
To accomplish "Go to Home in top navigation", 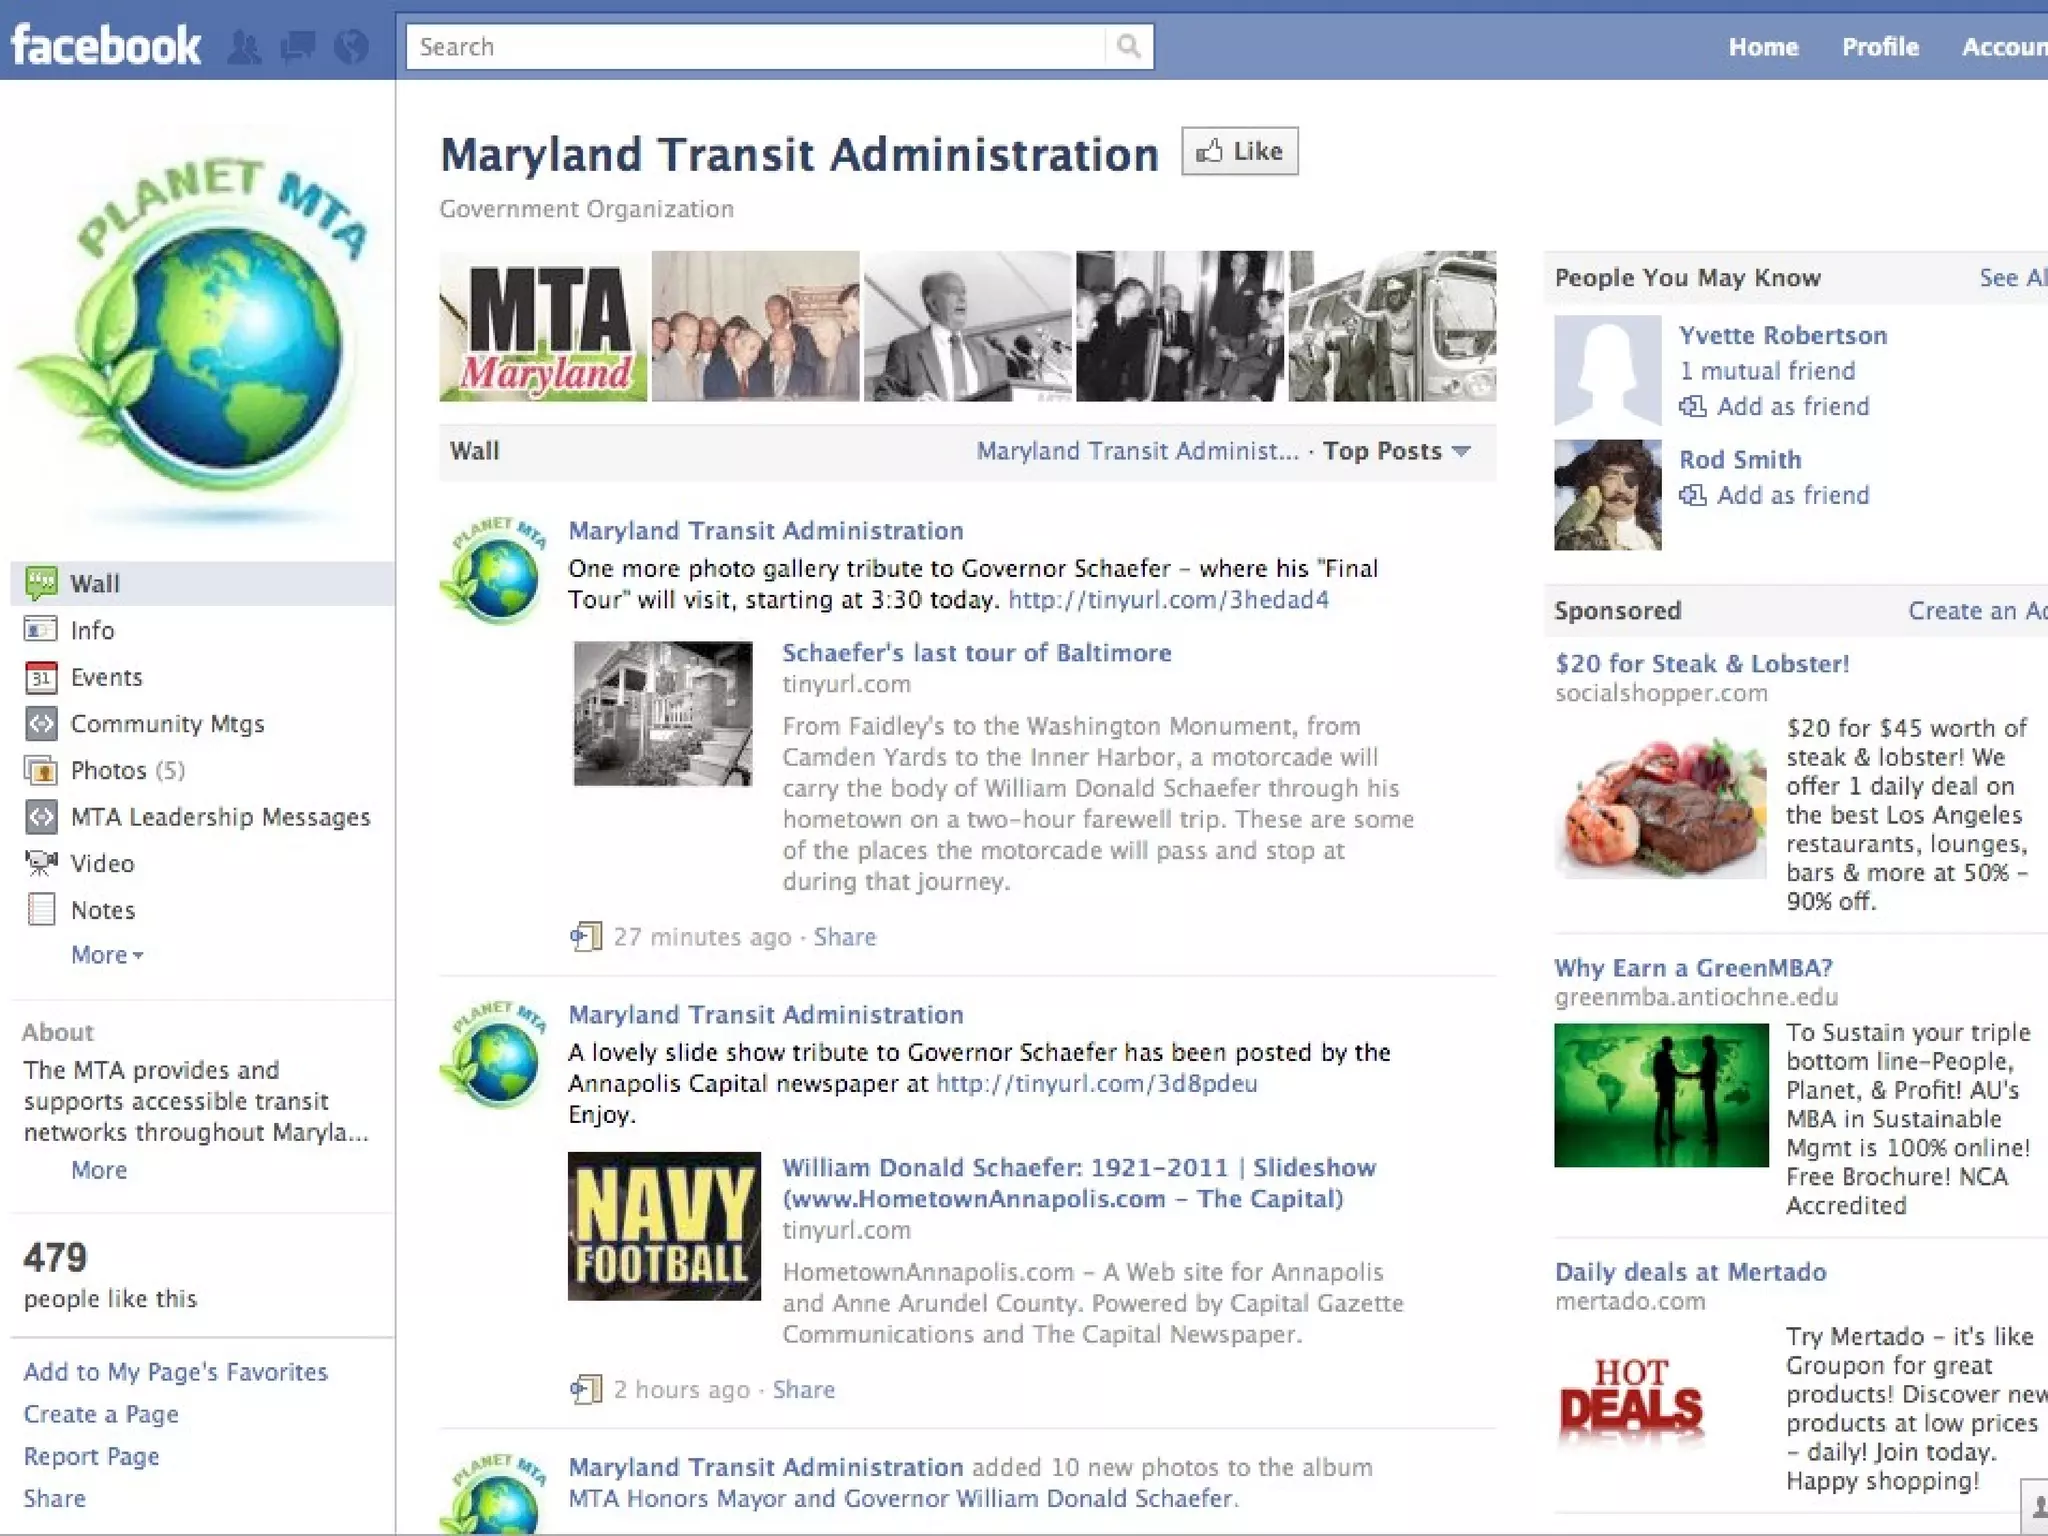I will point(1762,47).
